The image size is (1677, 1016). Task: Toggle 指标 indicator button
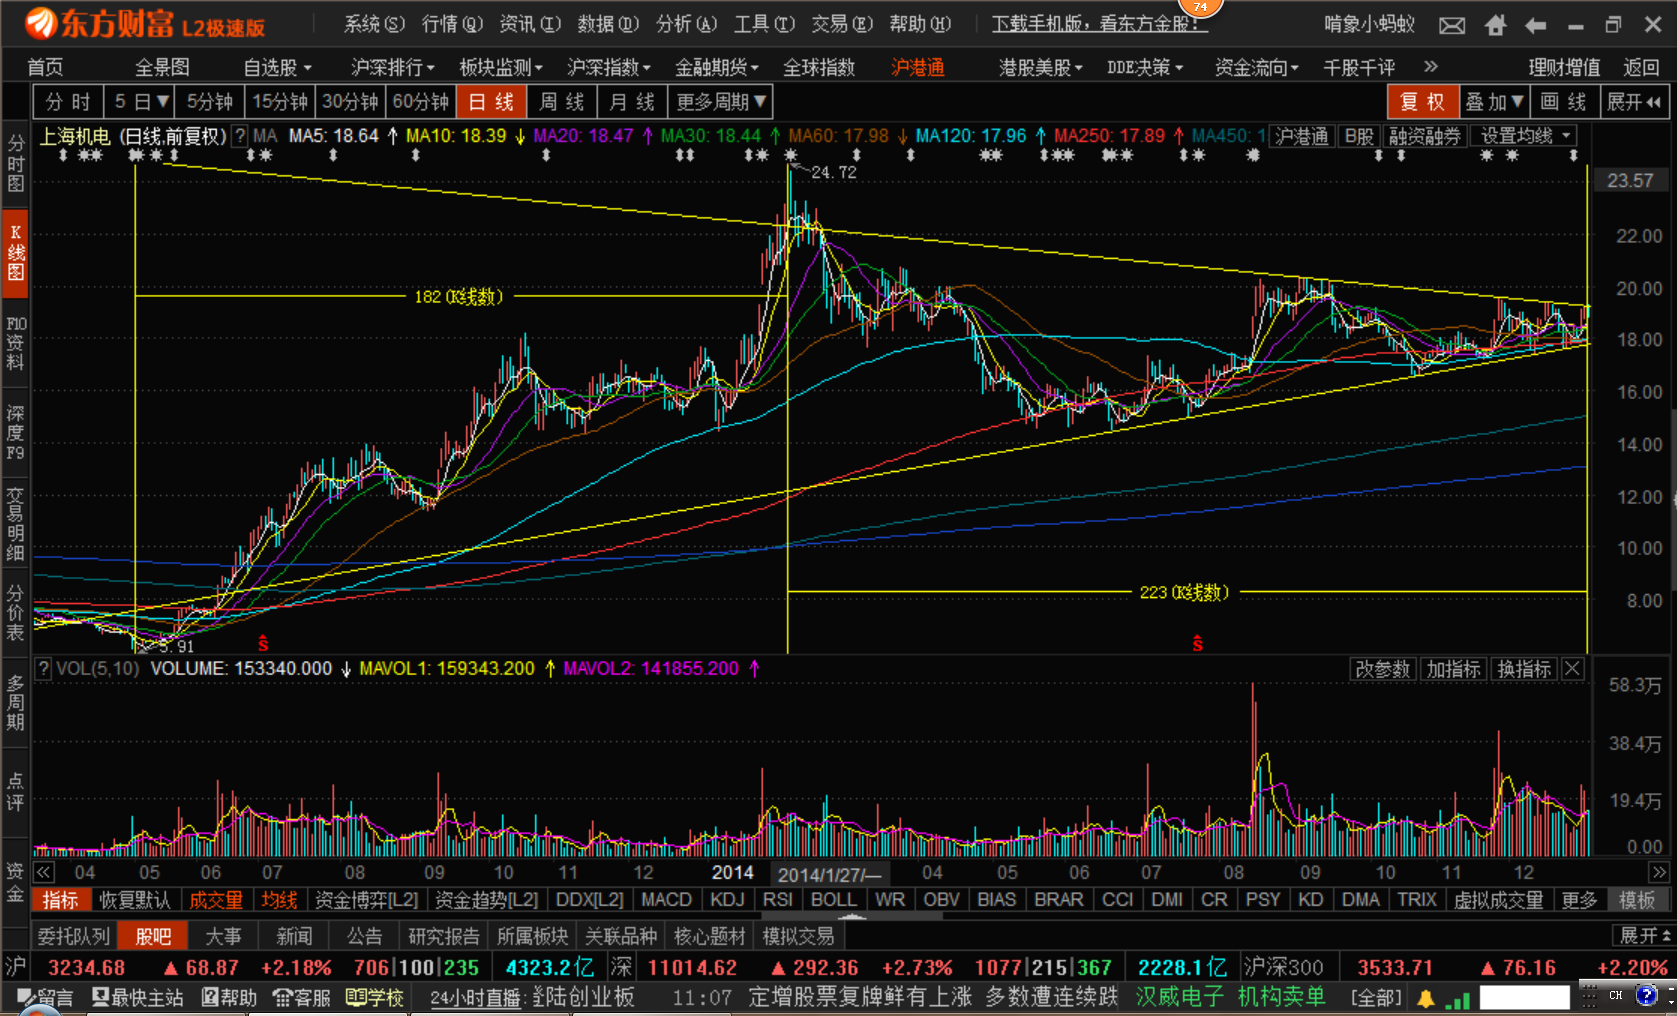(60, 900)
